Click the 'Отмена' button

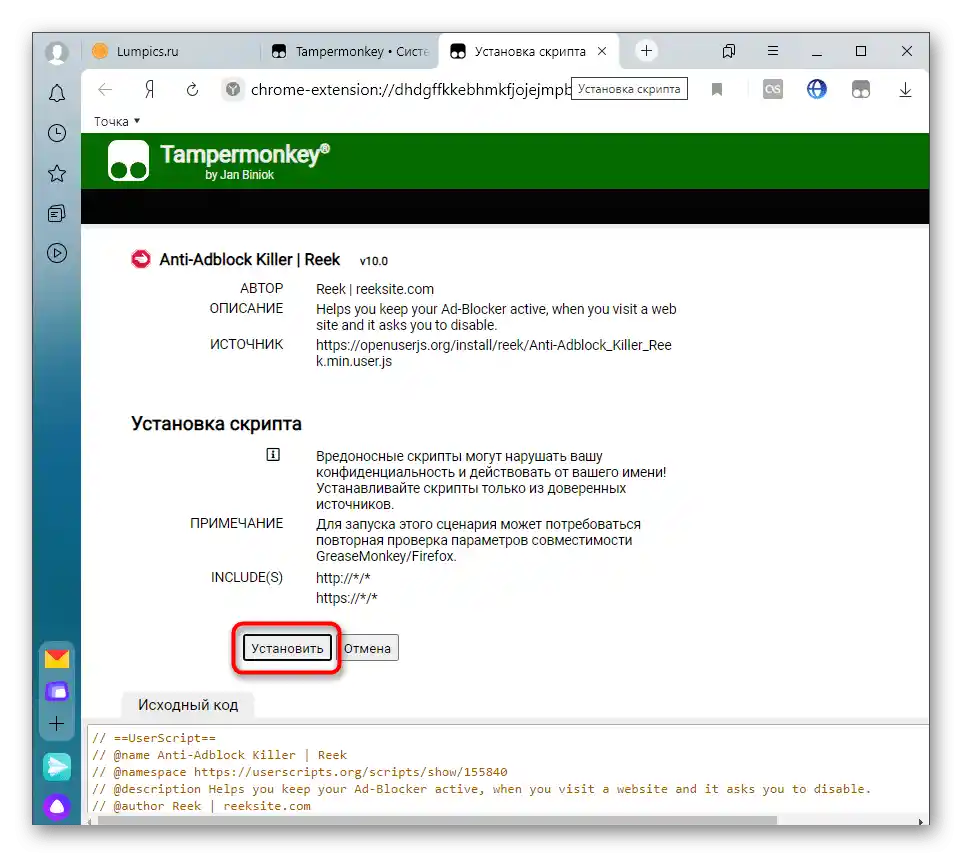[367, 648]
